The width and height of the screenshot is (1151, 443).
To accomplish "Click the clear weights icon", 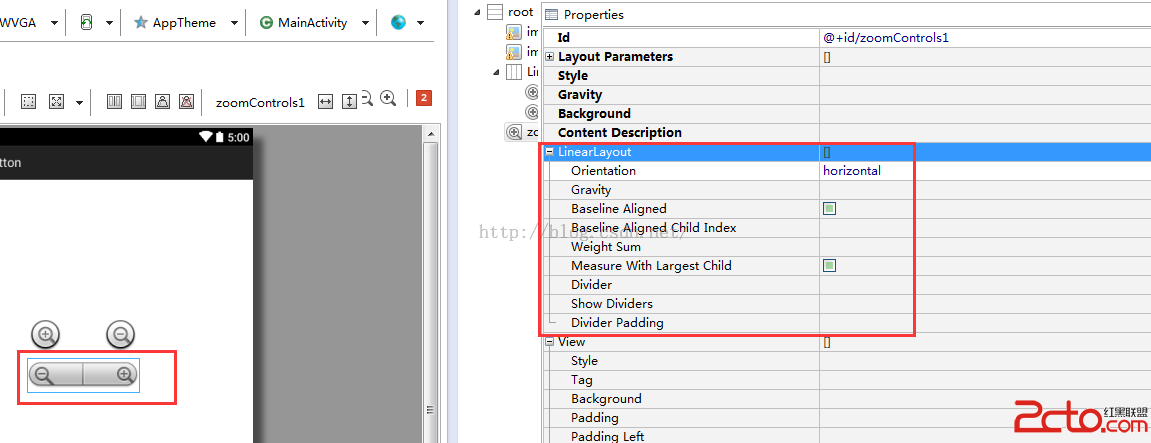I will (x=186, y=101).
